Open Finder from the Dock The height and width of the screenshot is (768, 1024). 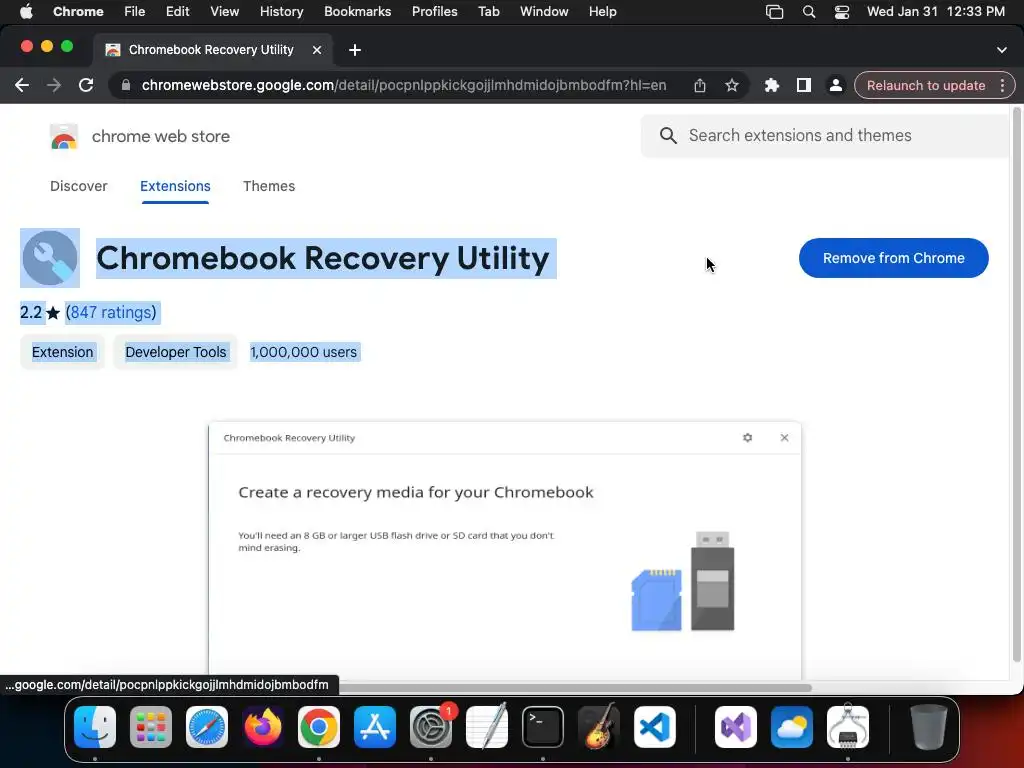(95, 727)
